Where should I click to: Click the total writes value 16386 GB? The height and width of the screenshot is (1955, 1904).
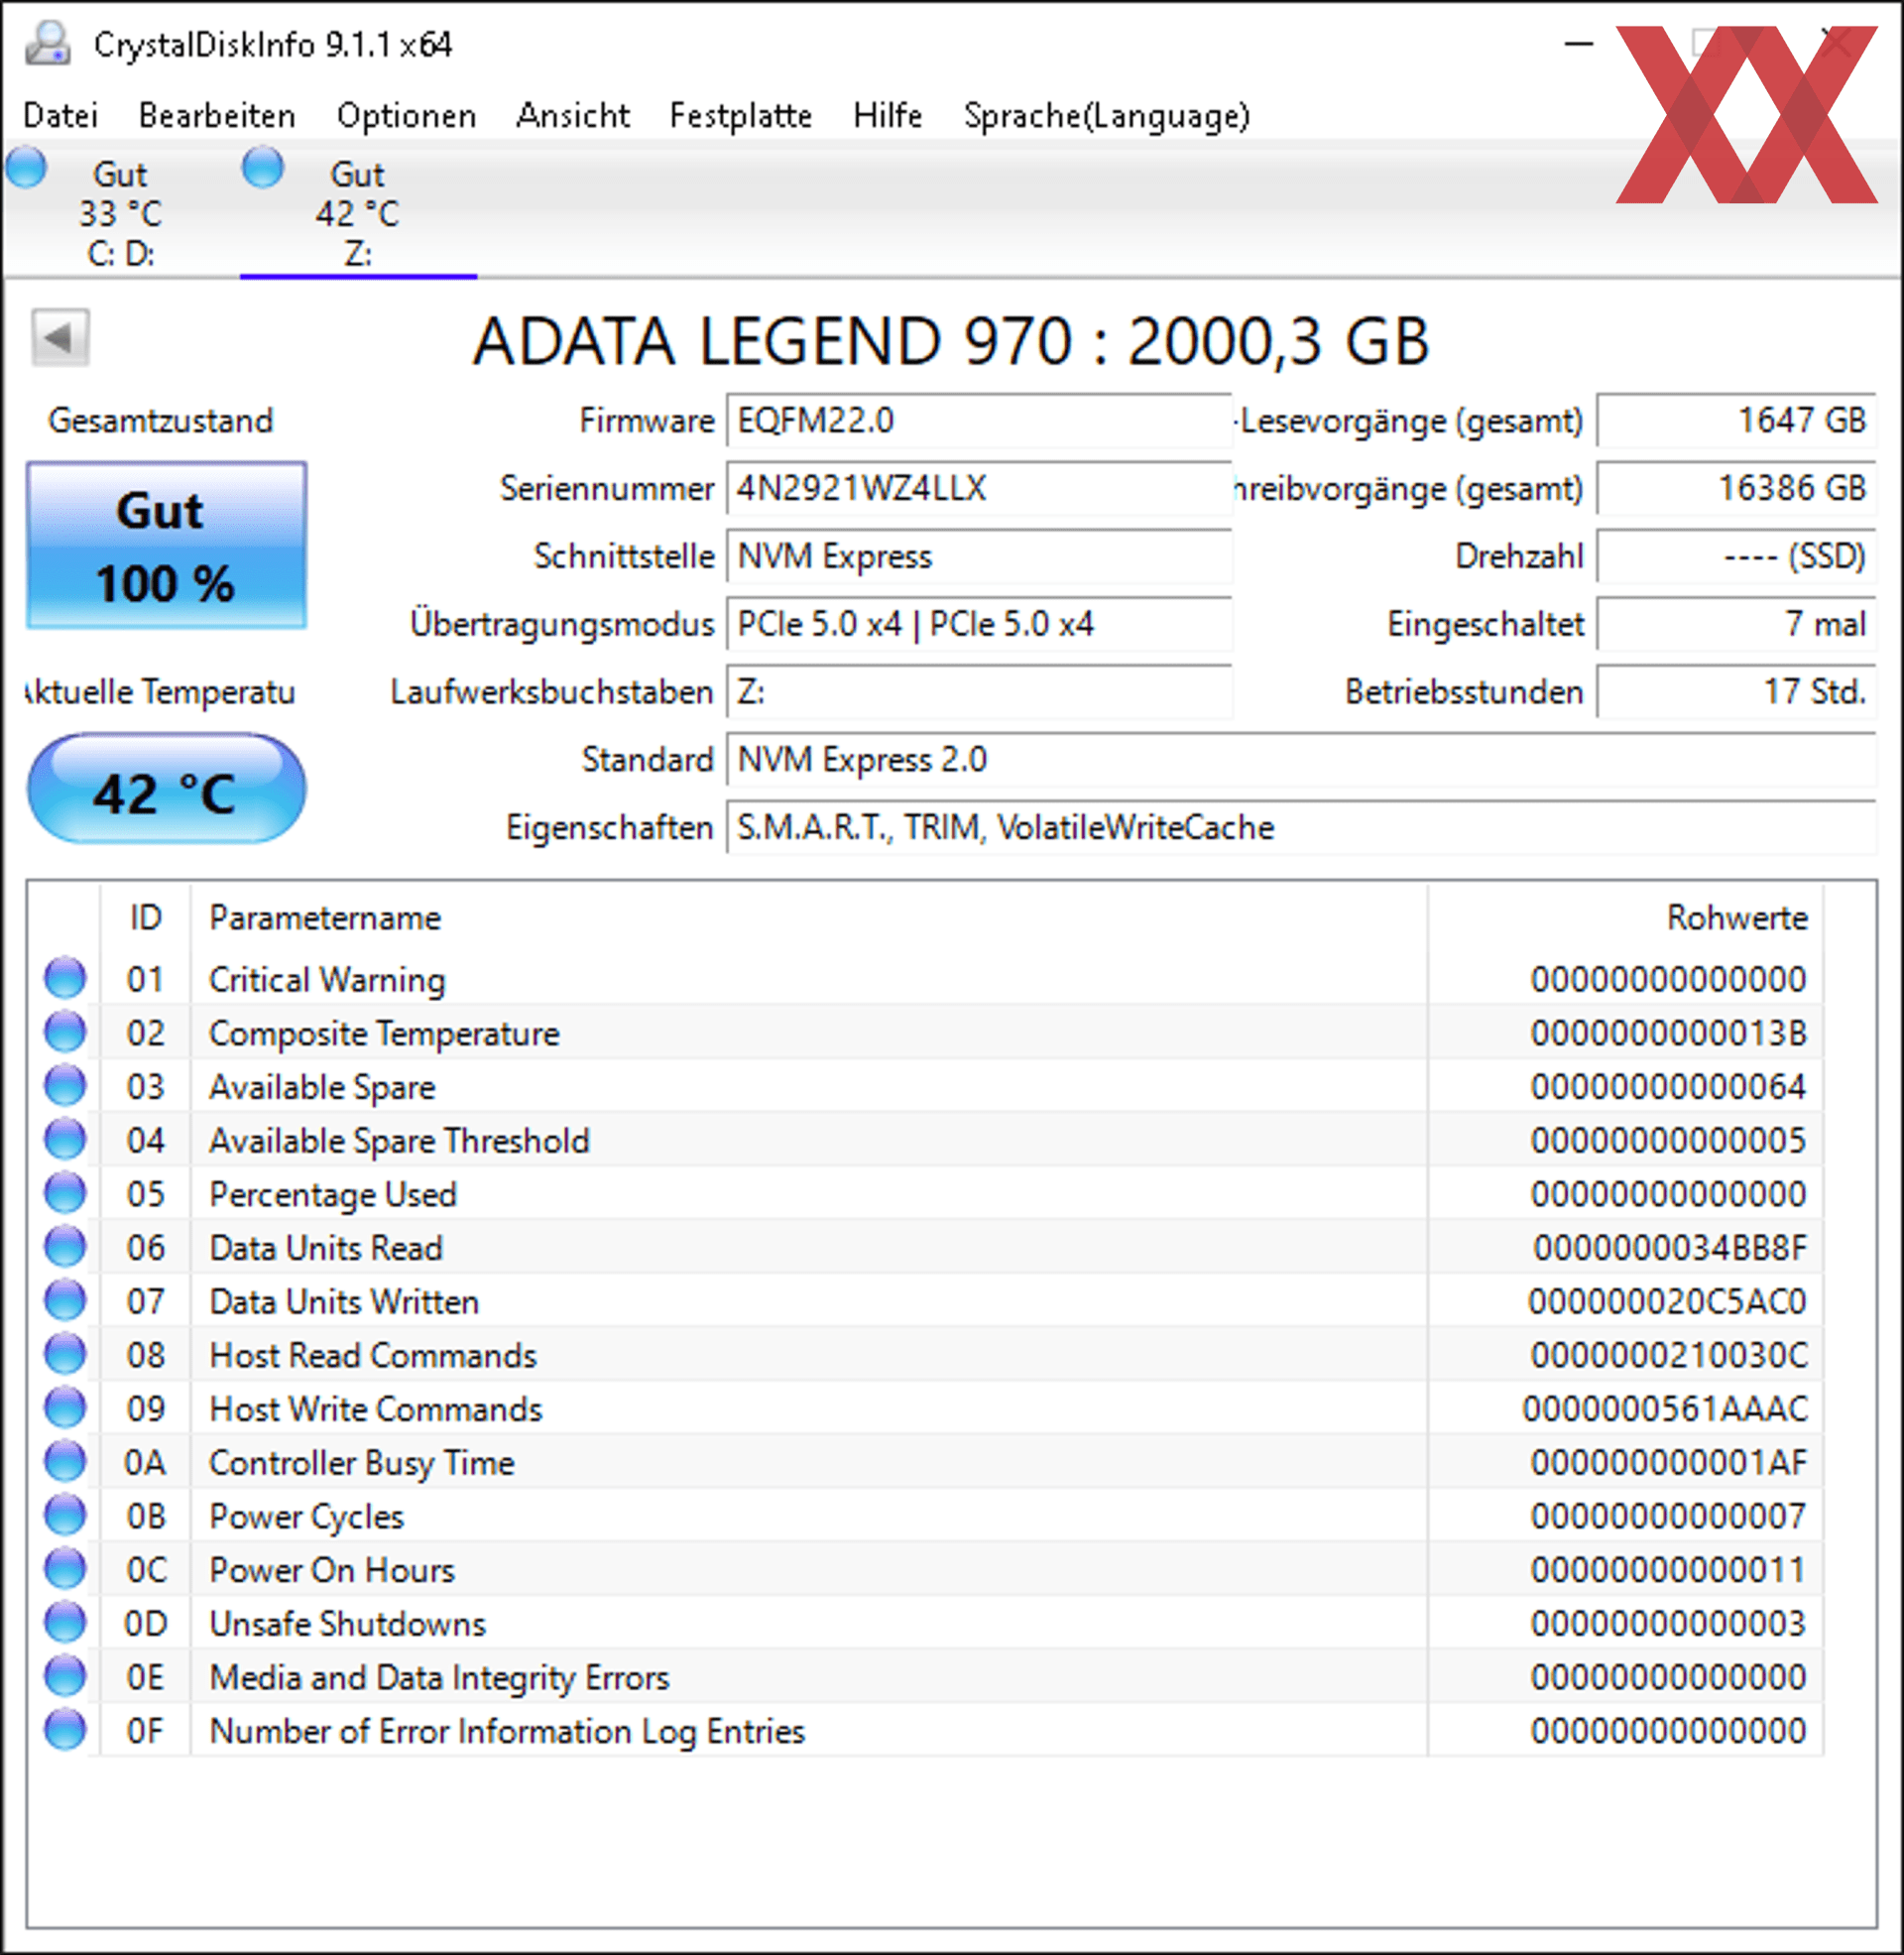point(1736,489)
